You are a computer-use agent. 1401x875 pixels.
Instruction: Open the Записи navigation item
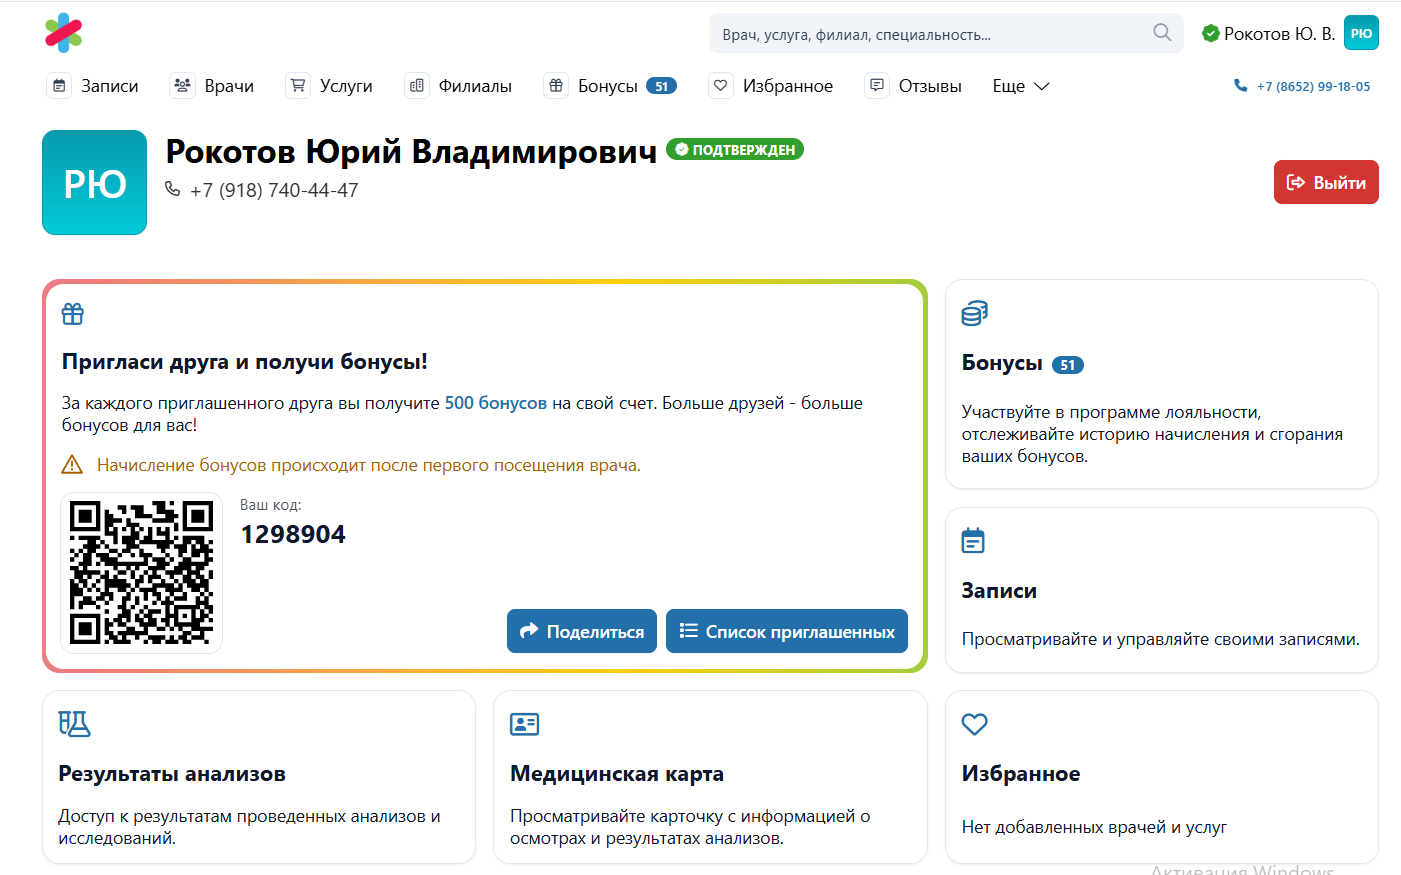tap(94, 86)
